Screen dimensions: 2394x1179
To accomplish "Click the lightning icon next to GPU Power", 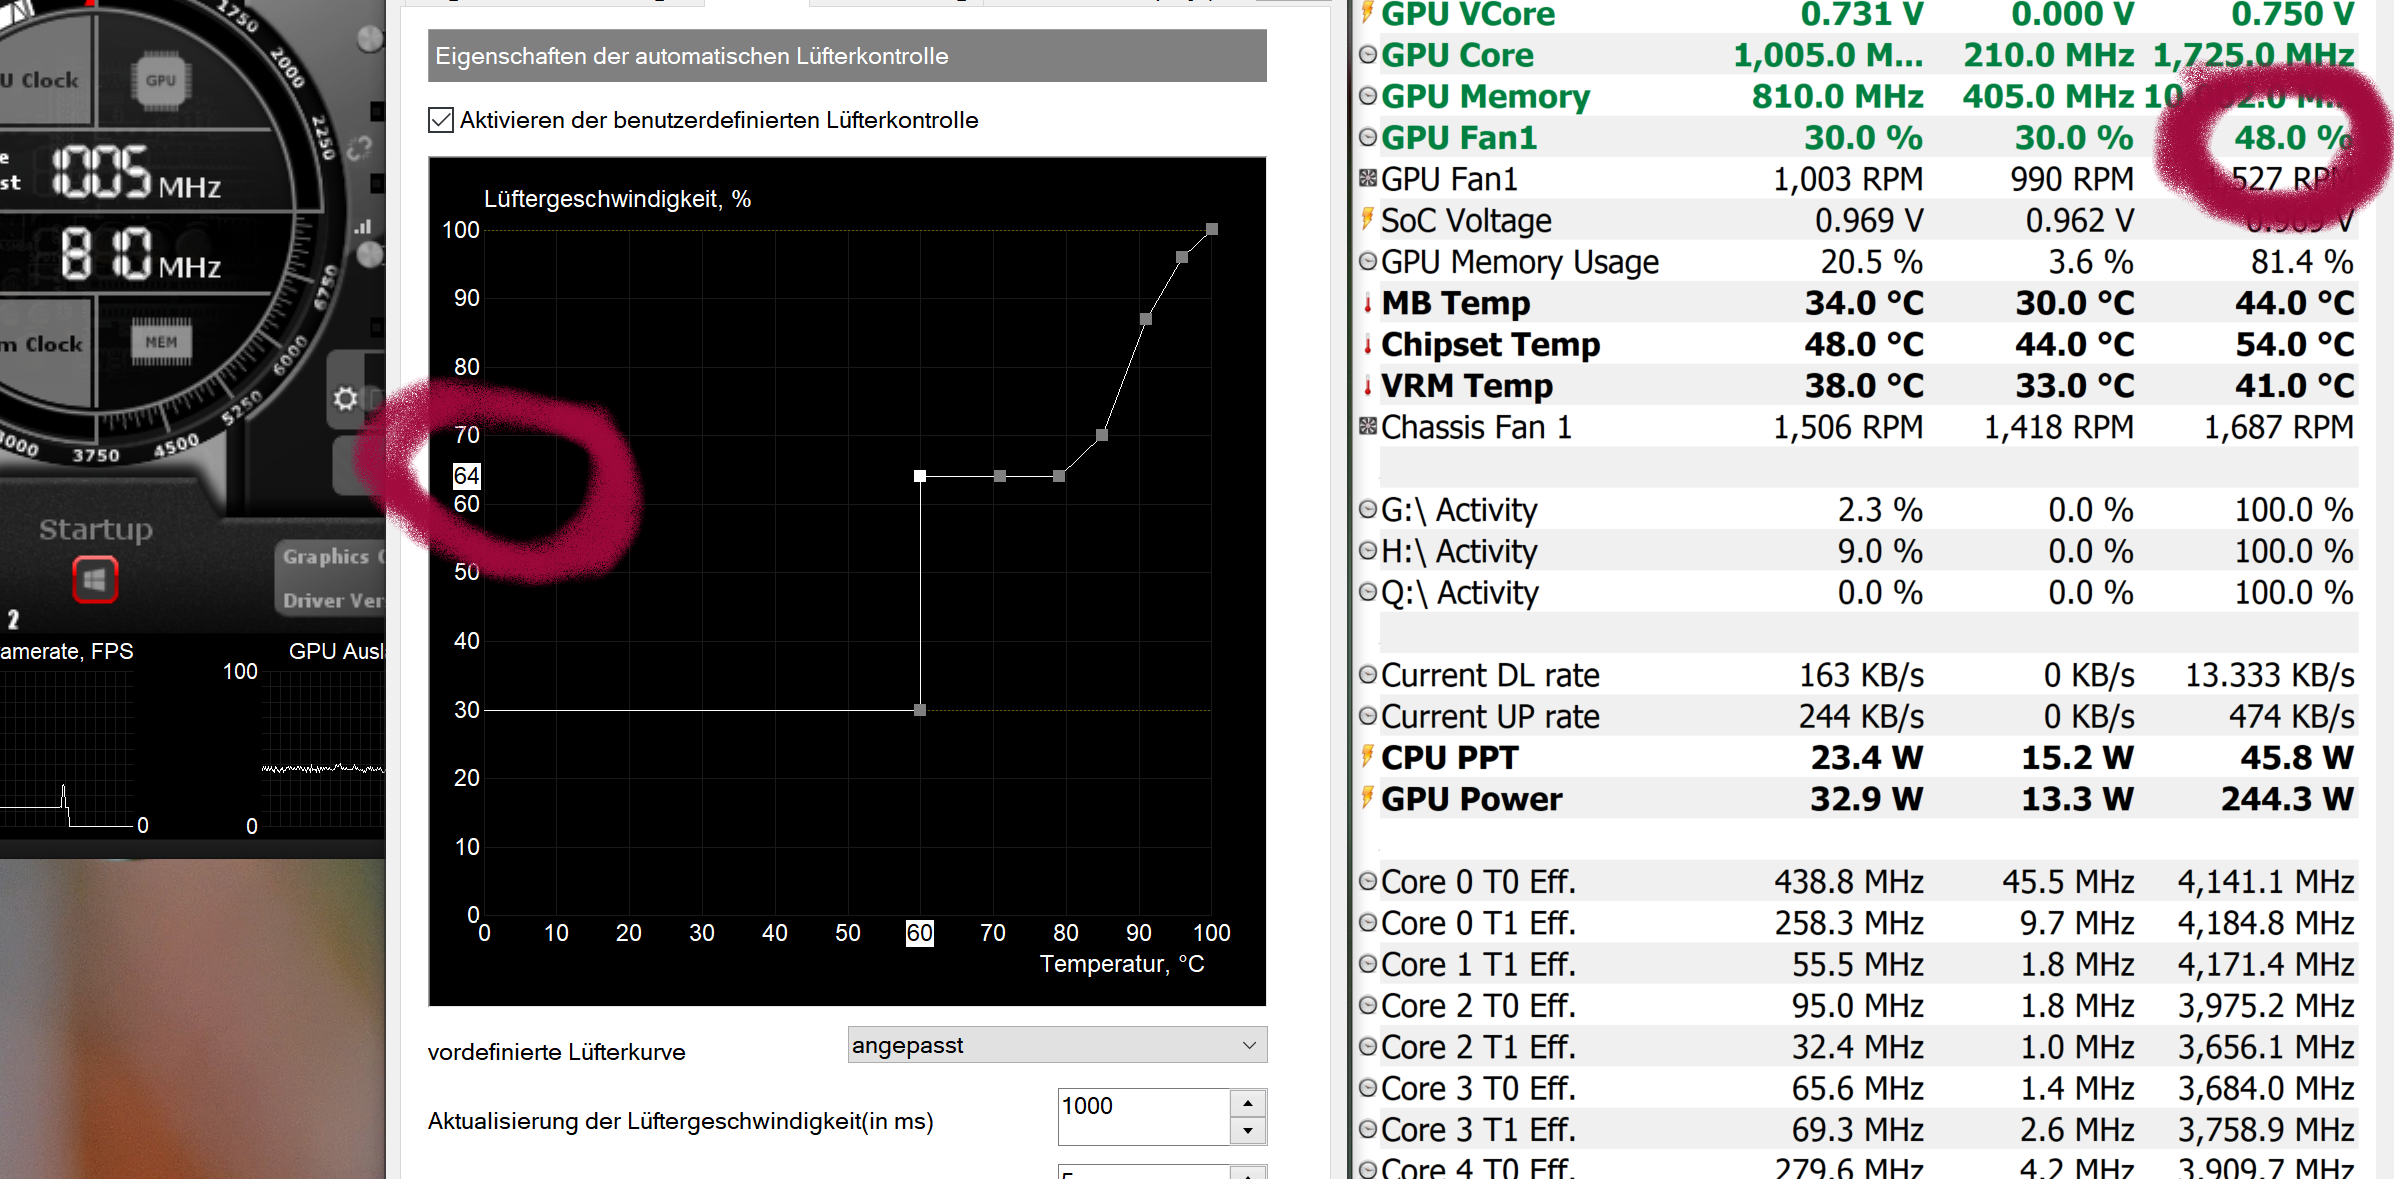I will pos(1368,798).
